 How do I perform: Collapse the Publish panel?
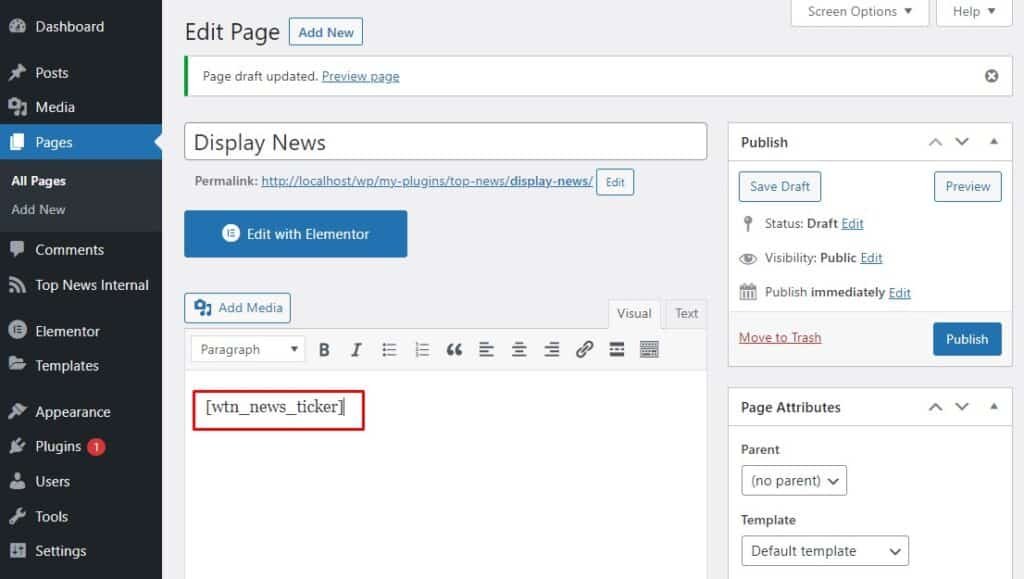[x=994, y=141]
